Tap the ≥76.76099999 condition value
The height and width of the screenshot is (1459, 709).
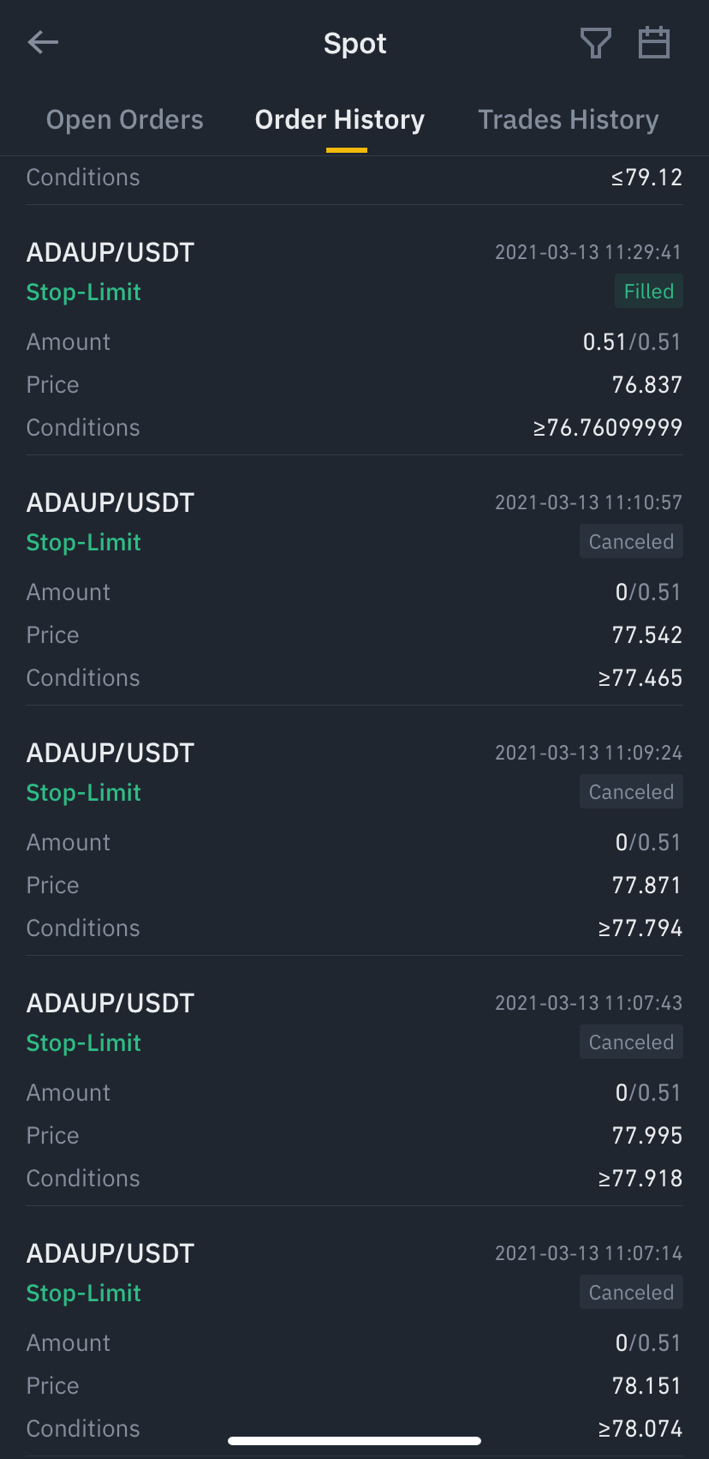[607, 428]
